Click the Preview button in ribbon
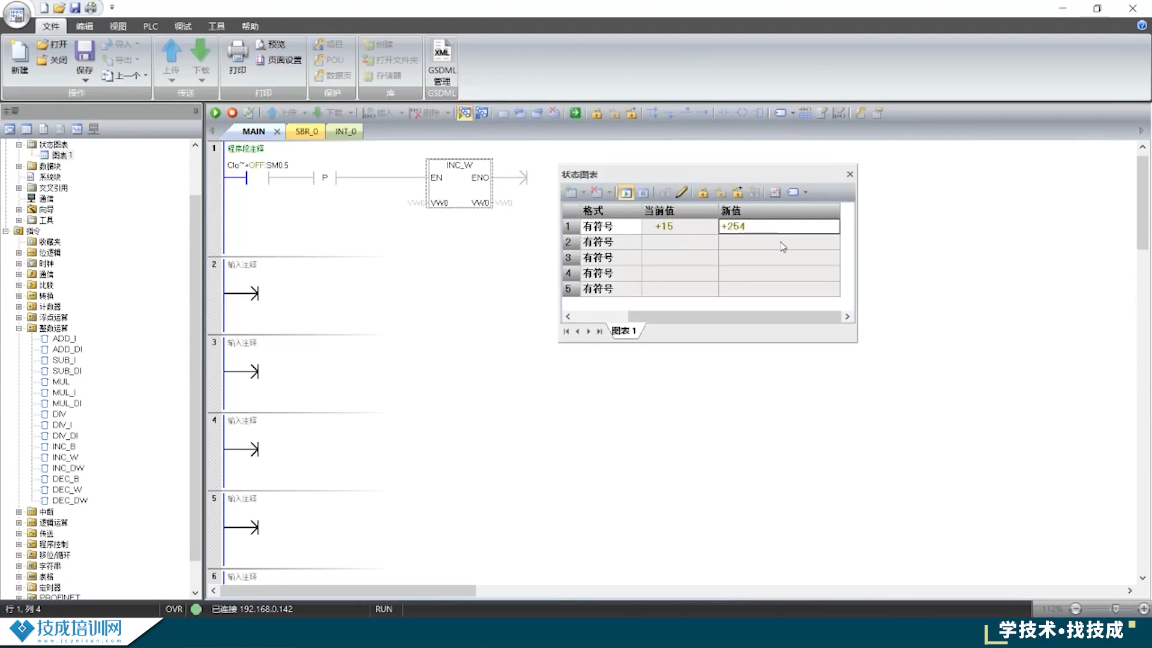 270,44
